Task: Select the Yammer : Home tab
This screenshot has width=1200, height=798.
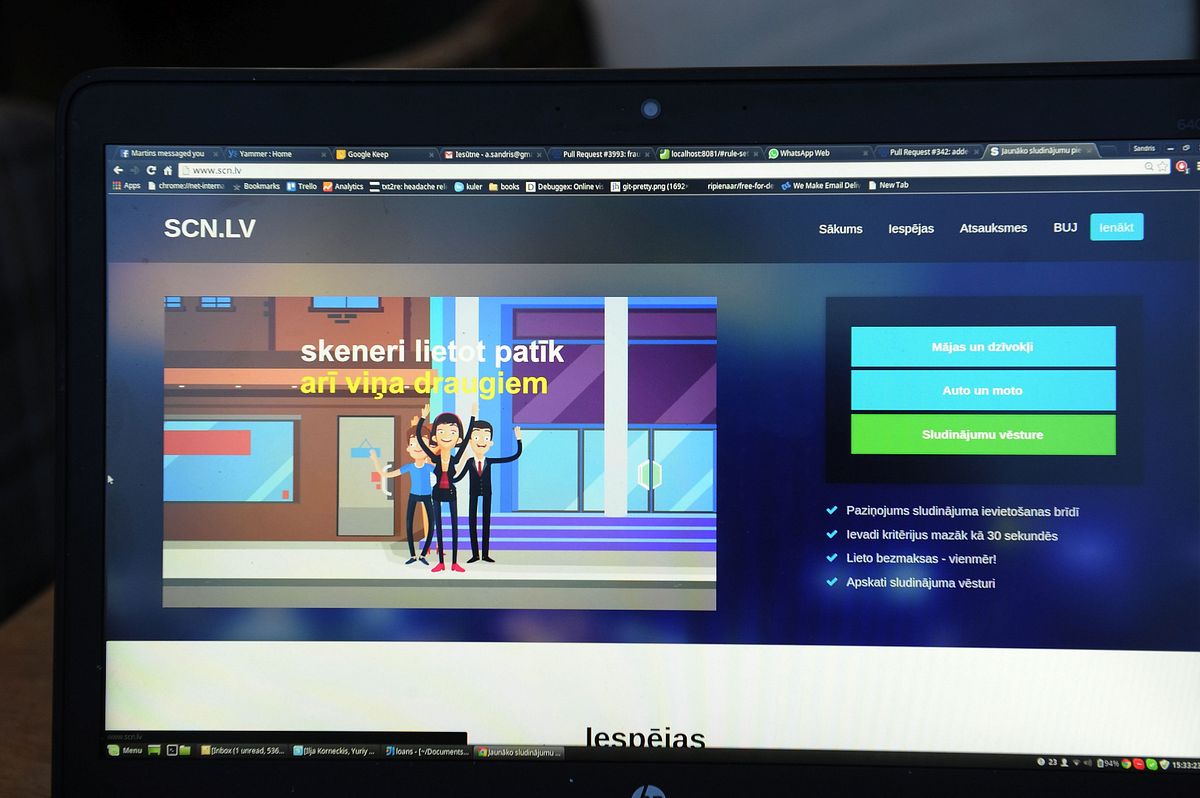Action: coord(274,154)
